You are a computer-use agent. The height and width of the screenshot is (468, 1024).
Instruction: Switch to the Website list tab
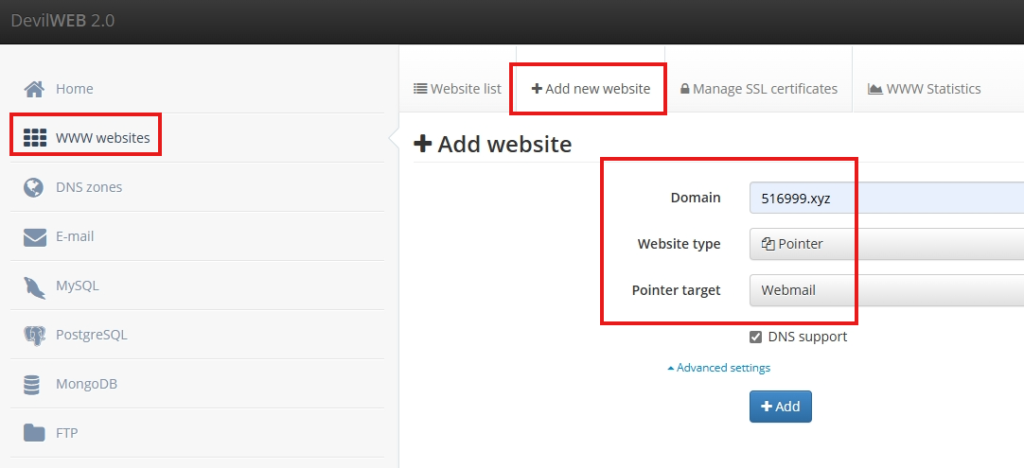(x=457, y=89)
